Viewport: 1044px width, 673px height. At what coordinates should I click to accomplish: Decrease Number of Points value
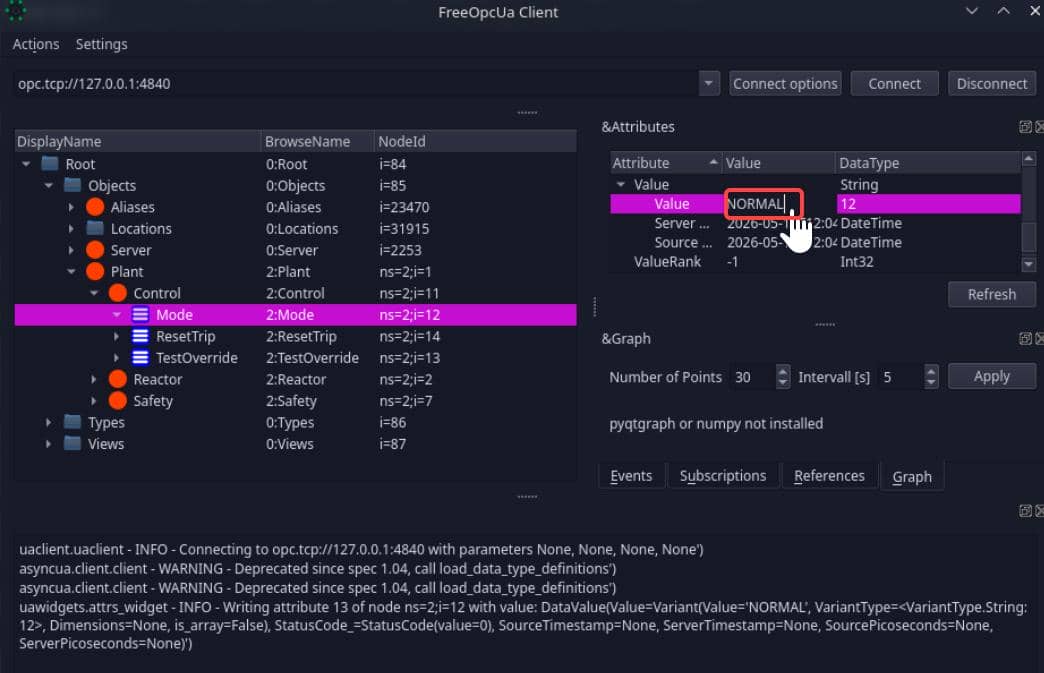[783, 382]
